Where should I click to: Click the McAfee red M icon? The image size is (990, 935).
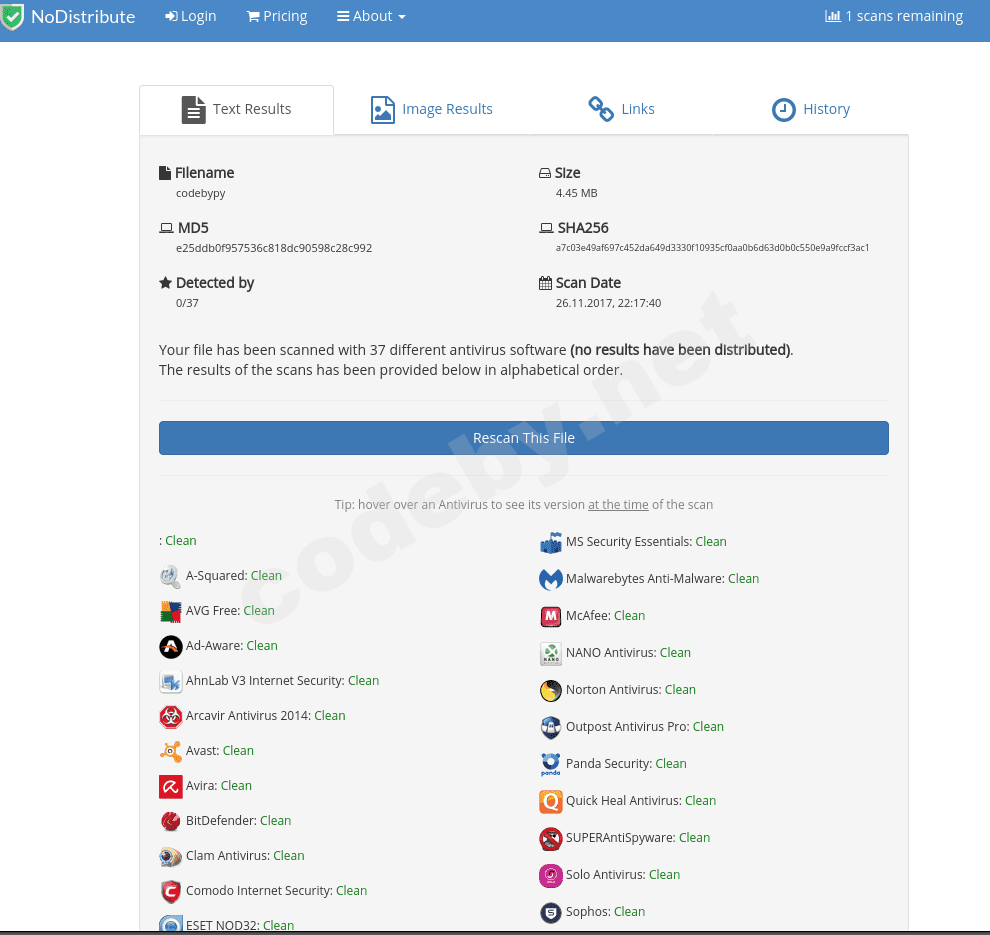tap(551, 616)
